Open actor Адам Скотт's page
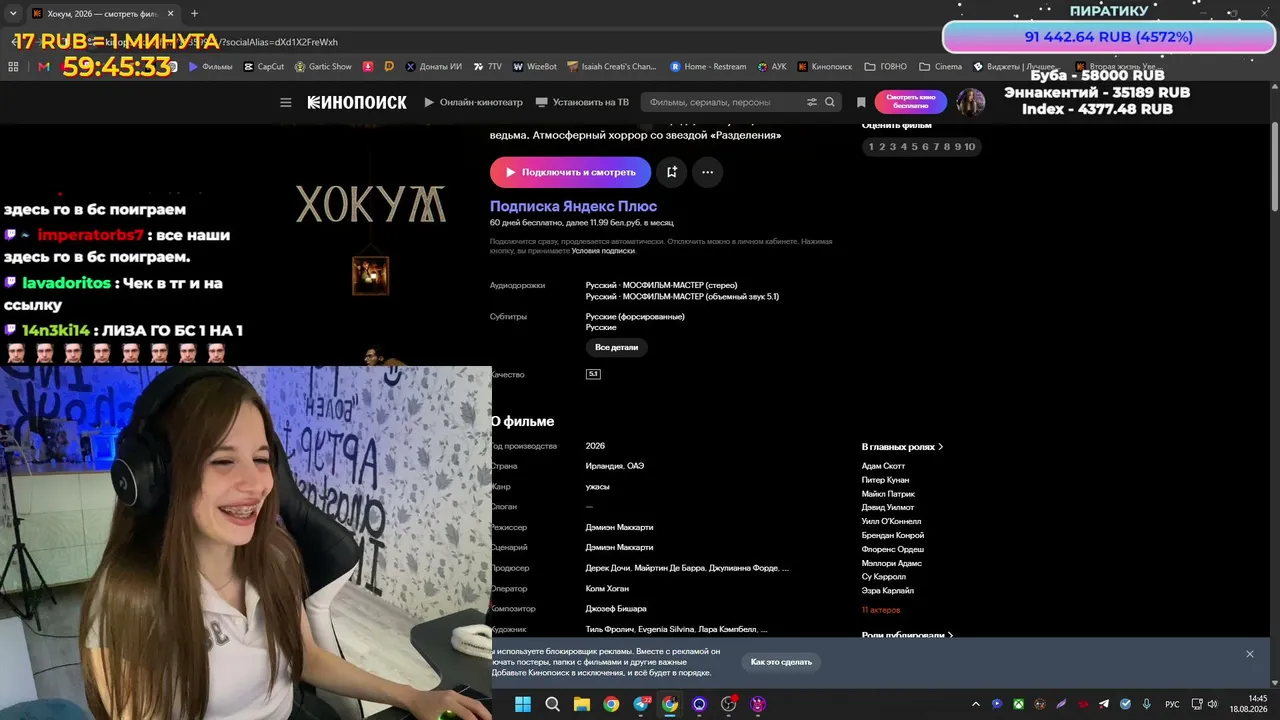 [x=883, y=466]
